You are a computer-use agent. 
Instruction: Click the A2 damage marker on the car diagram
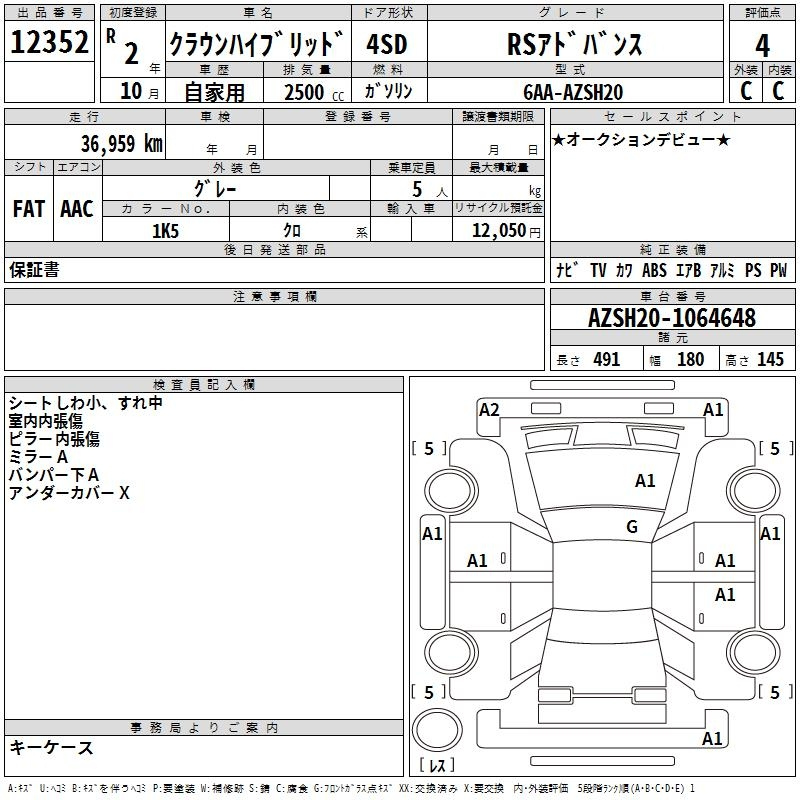click(x=489, y=409)
